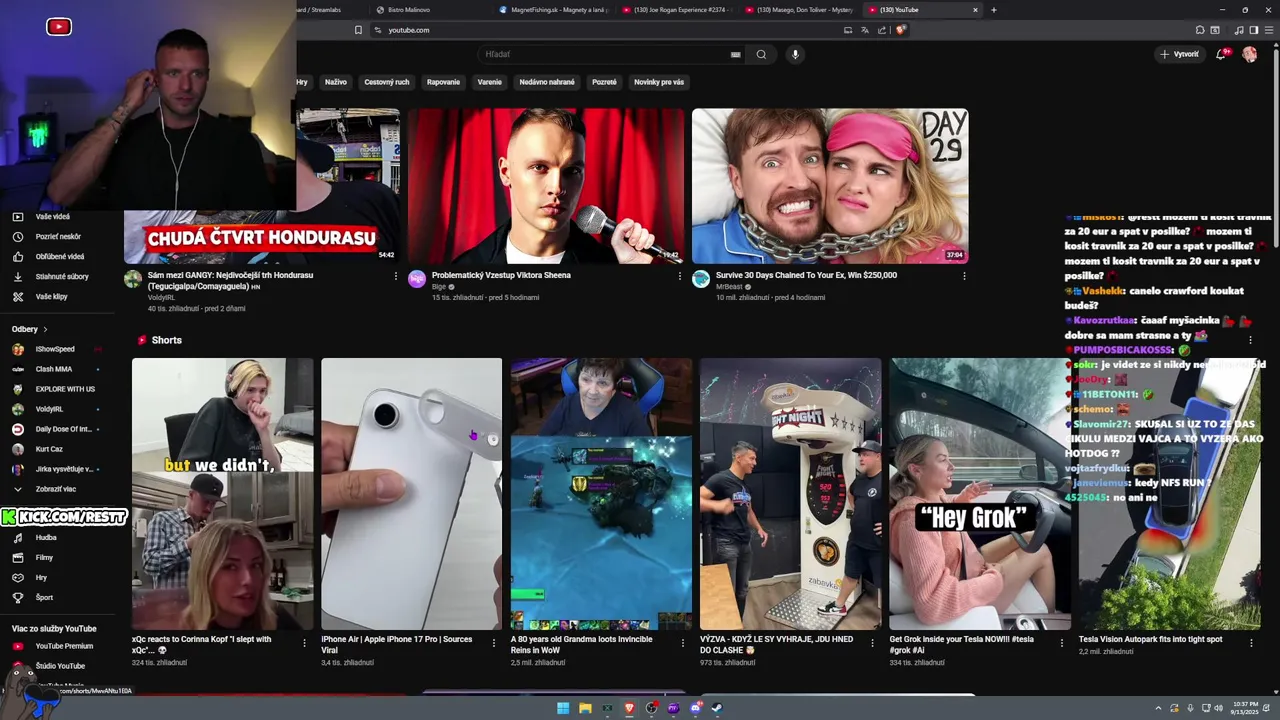Click the search magnifier button
1280x720 pixels.
tap(761, 54)
